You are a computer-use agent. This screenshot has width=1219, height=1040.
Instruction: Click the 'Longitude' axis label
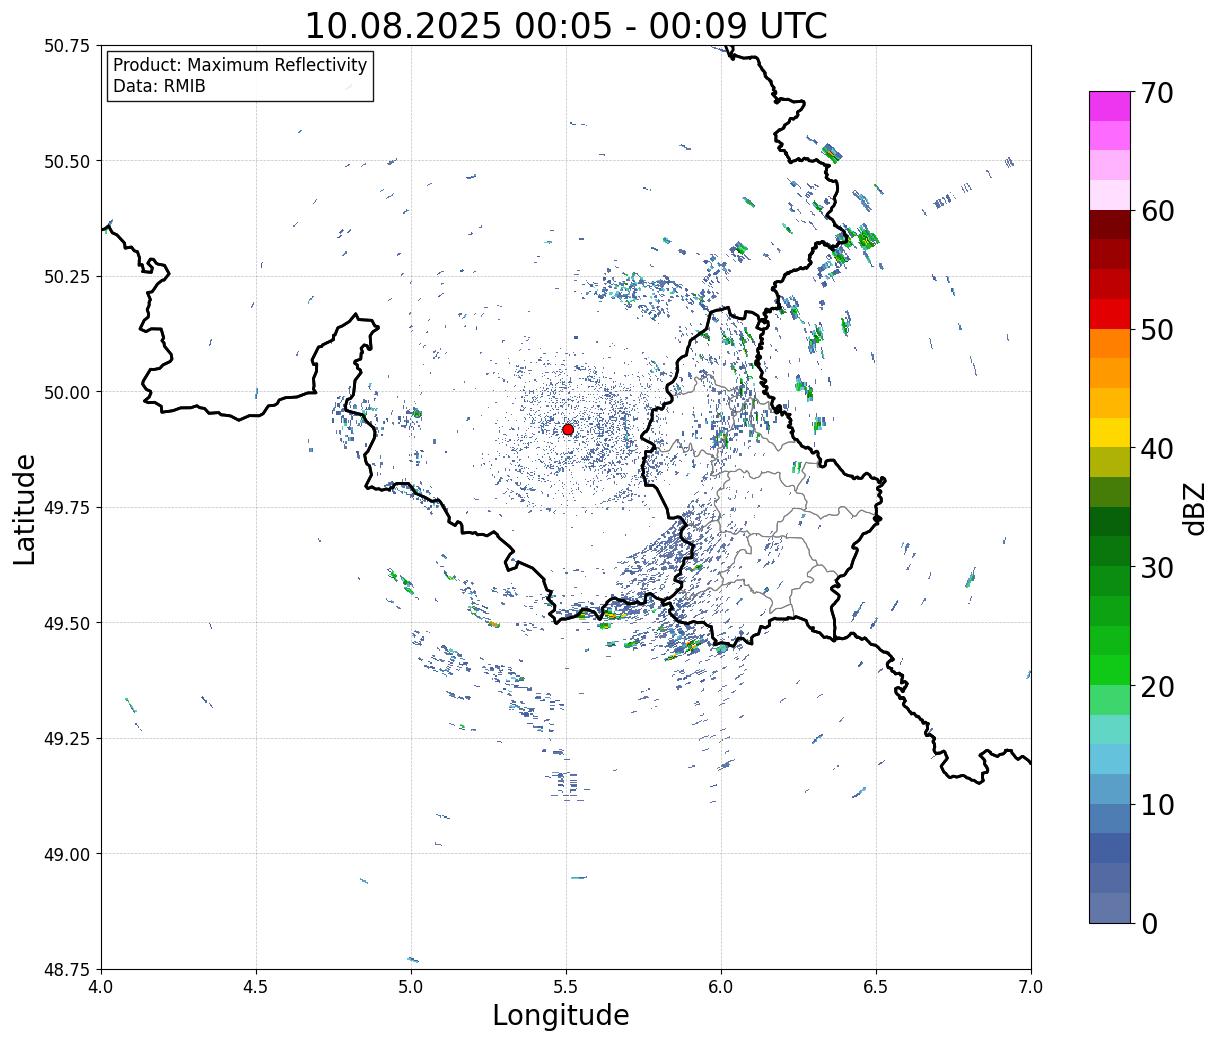pos(561,1015)
